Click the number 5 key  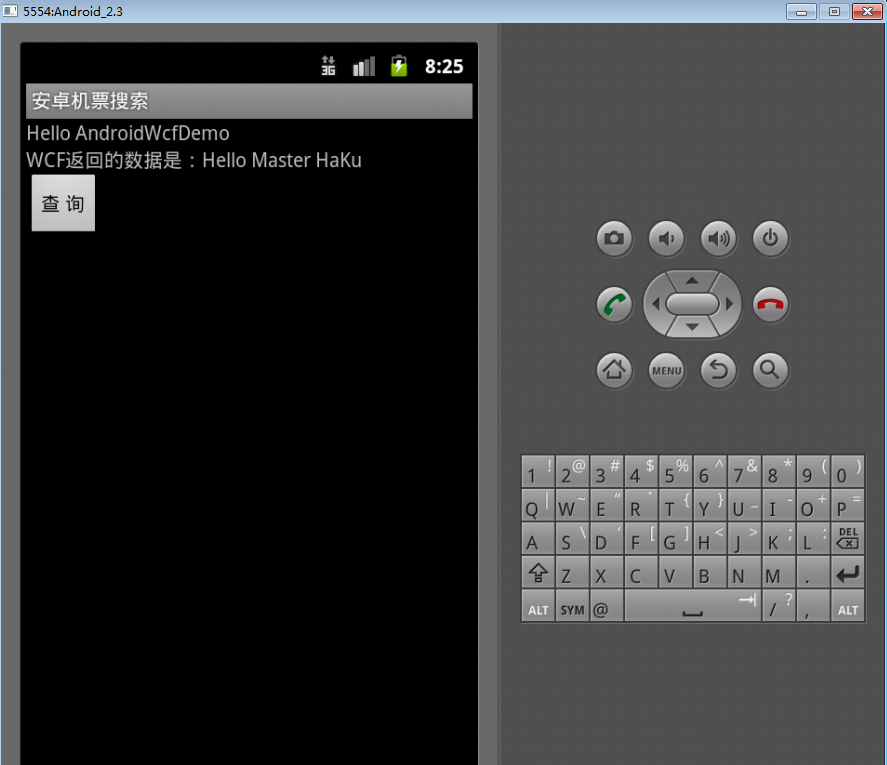point(675,471)
